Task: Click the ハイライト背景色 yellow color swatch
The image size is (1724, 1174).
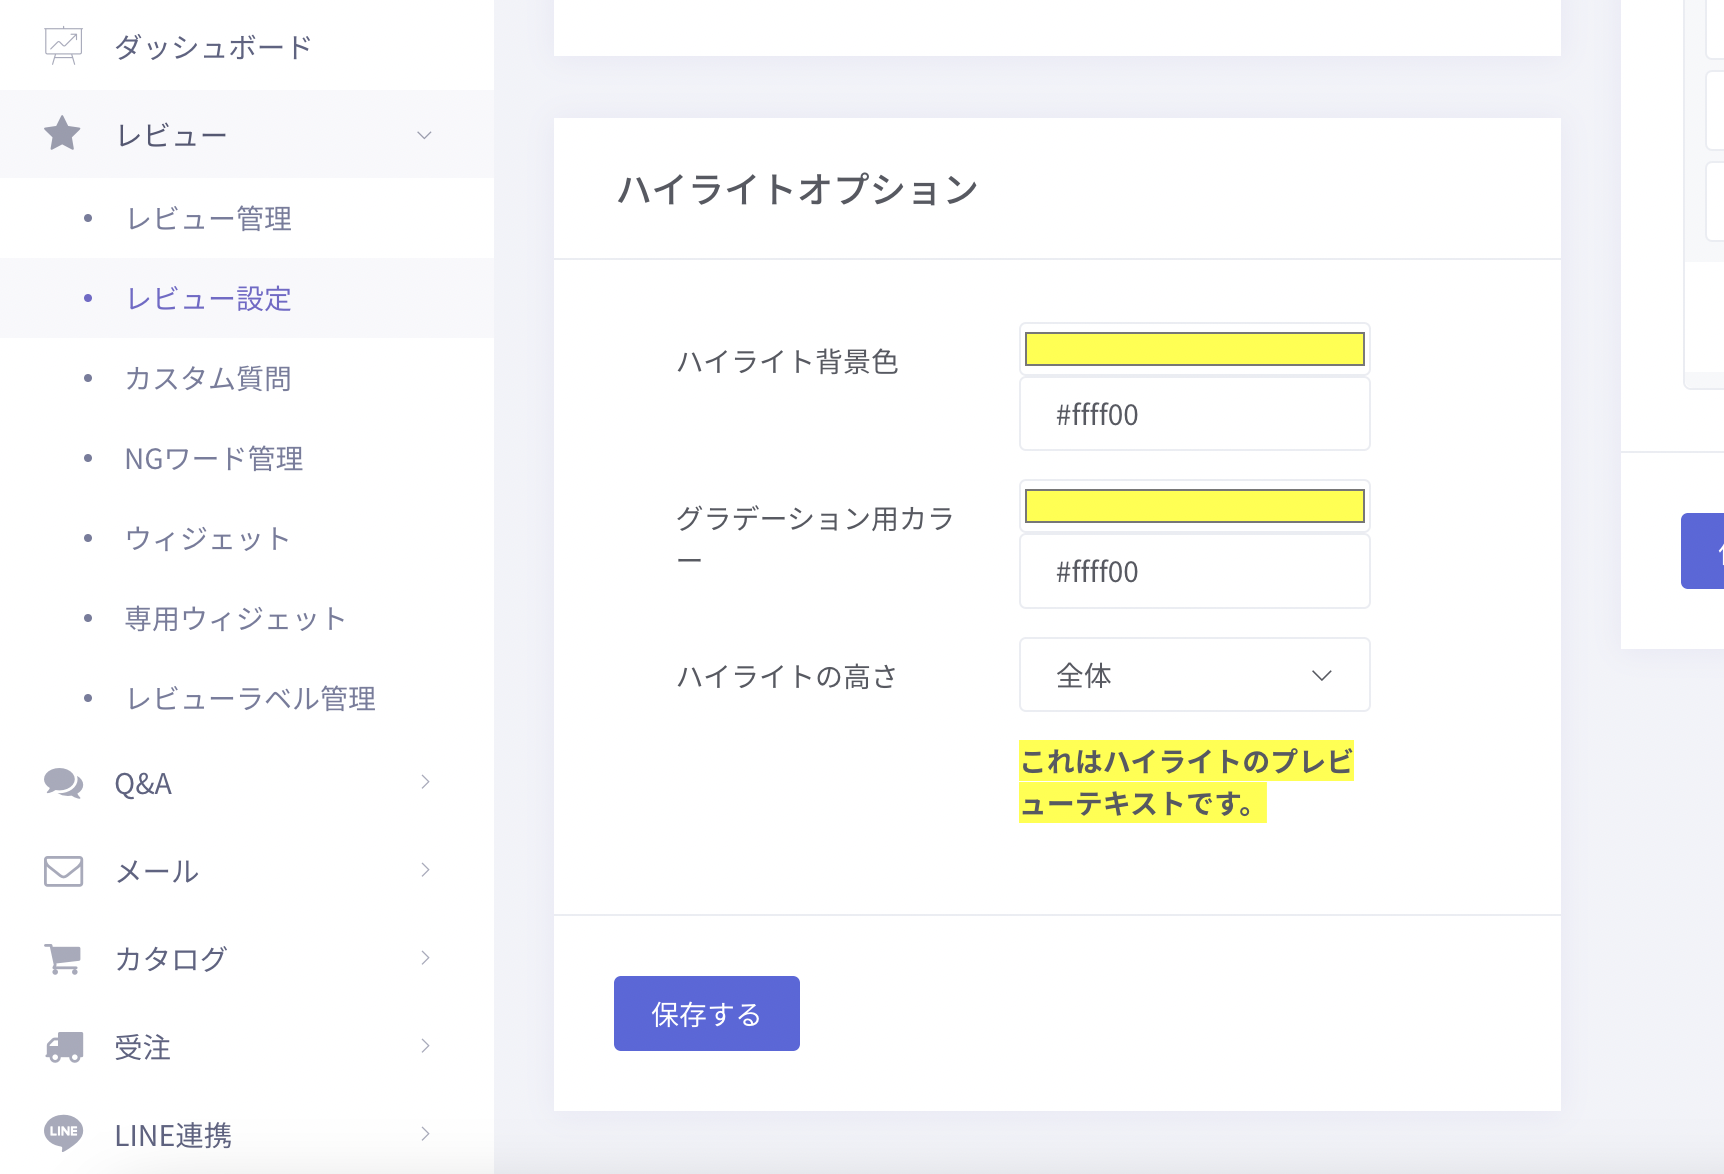Action: pyautogui.click(x=1194, y=349)
